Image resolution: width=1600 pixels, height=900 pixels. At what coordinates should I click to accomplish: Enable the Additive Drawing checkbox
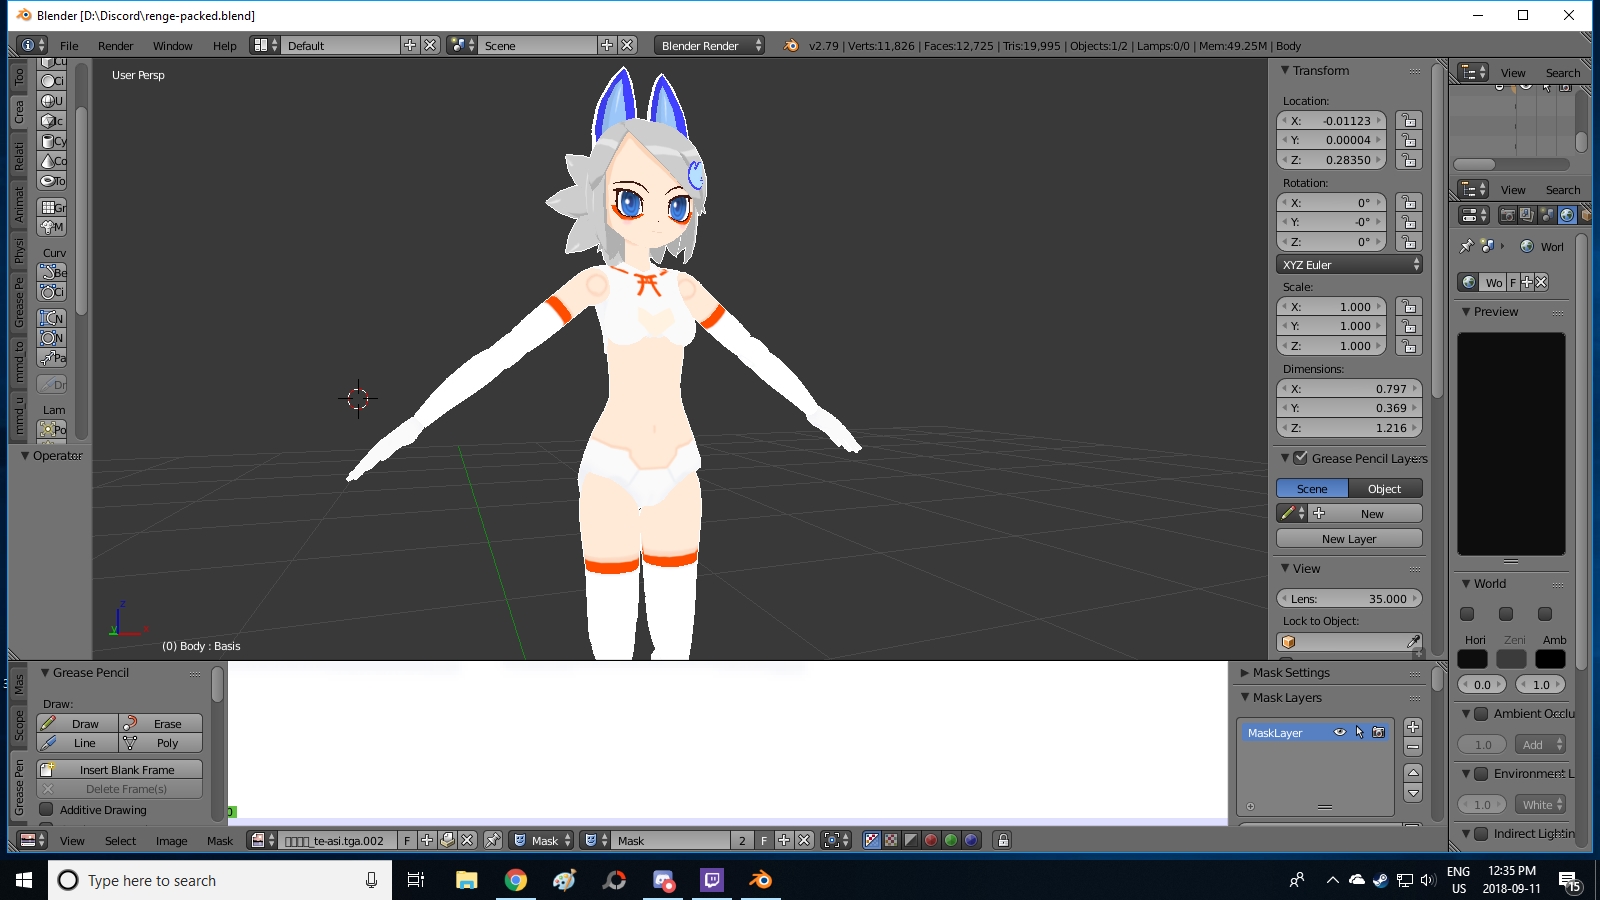46,810
